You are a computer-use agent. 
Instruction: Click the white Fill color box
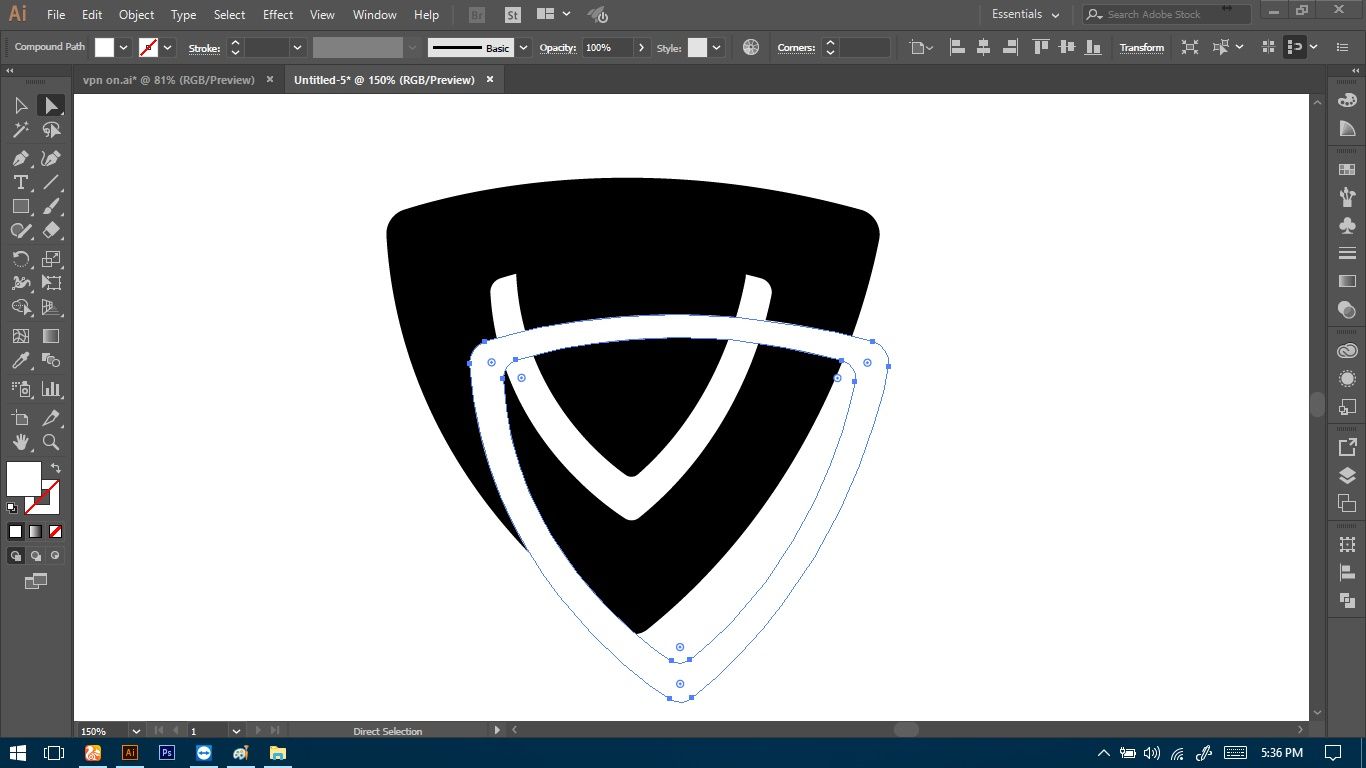(23, 478)
